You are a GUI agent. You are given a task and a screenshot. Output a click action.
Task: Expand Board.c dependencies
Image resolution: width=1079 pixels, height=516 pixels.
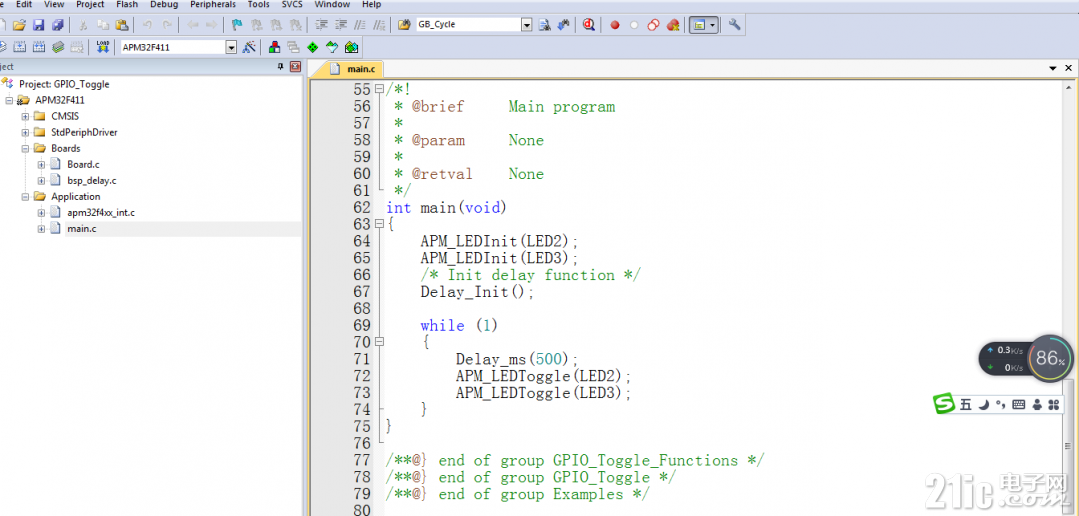[x=41, y=164]
